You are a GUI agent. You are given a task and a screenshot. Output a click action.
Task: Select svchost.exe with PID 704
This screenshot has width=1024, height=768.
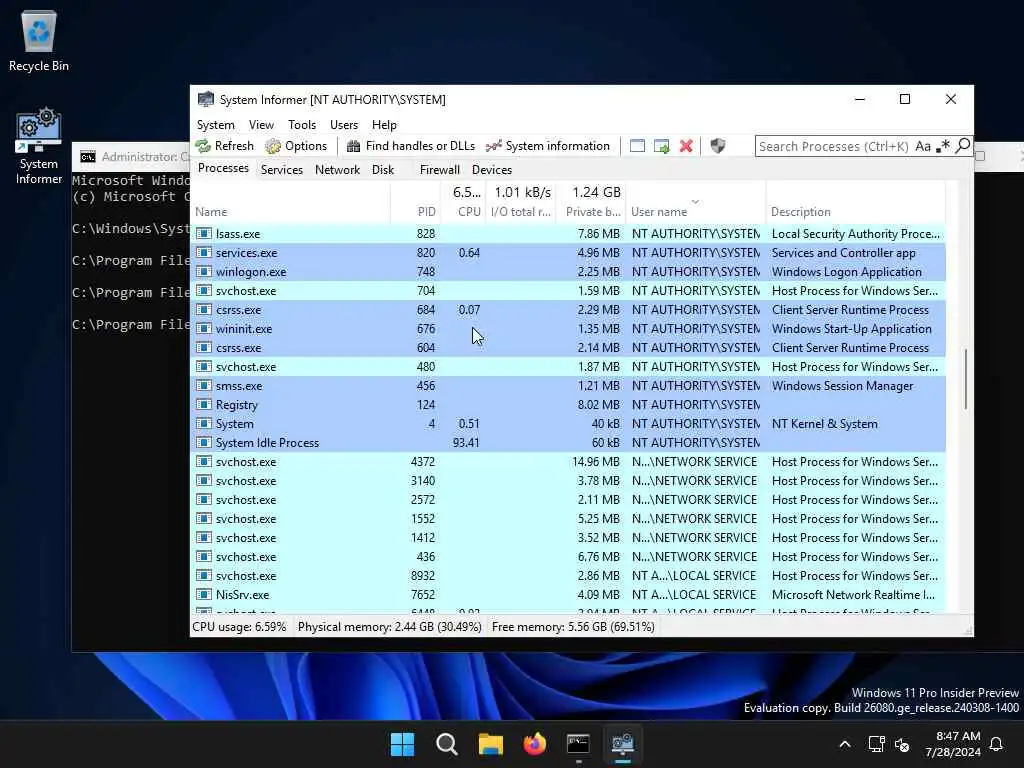568,291
